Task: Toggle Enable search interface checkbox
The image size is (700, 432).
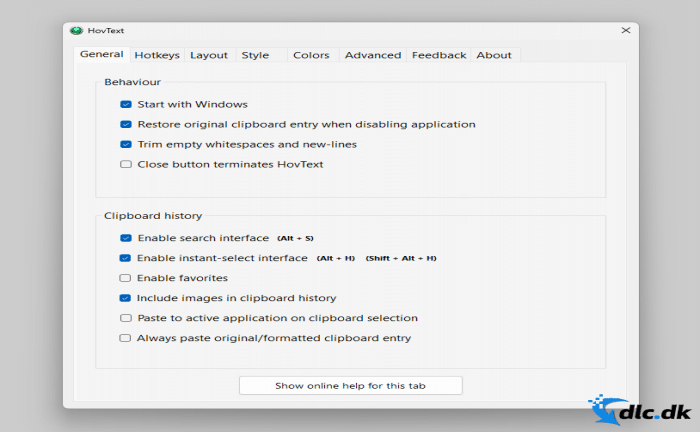Action: tap(126, 238)
